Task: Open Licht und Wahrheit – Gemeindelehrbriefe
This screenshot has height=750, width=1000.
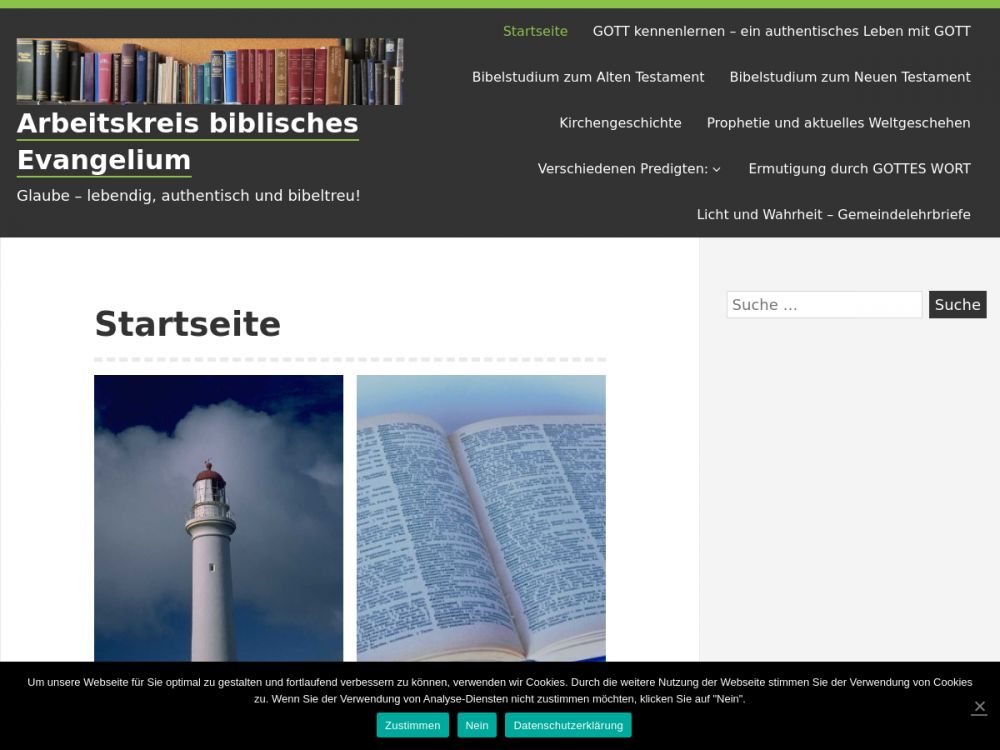Action: (x=833, y=215)
